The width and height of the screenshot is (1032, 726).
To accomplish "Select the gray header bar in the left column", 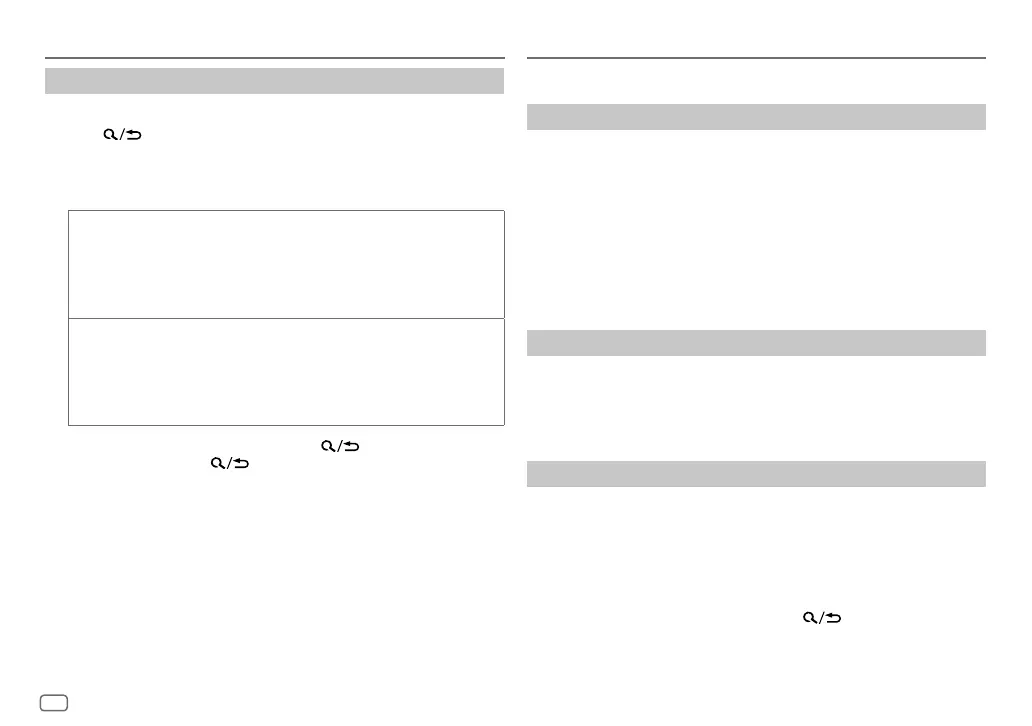I will tap(274, 81).
